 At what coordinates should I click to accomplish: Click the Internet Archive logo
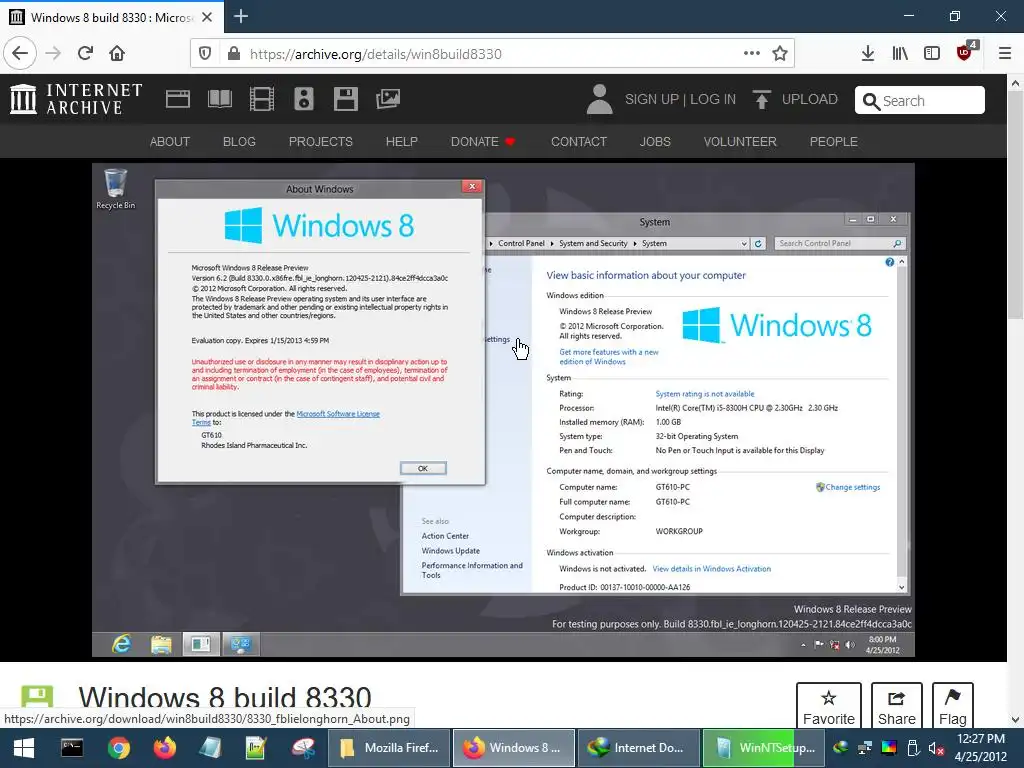point(76,99)
